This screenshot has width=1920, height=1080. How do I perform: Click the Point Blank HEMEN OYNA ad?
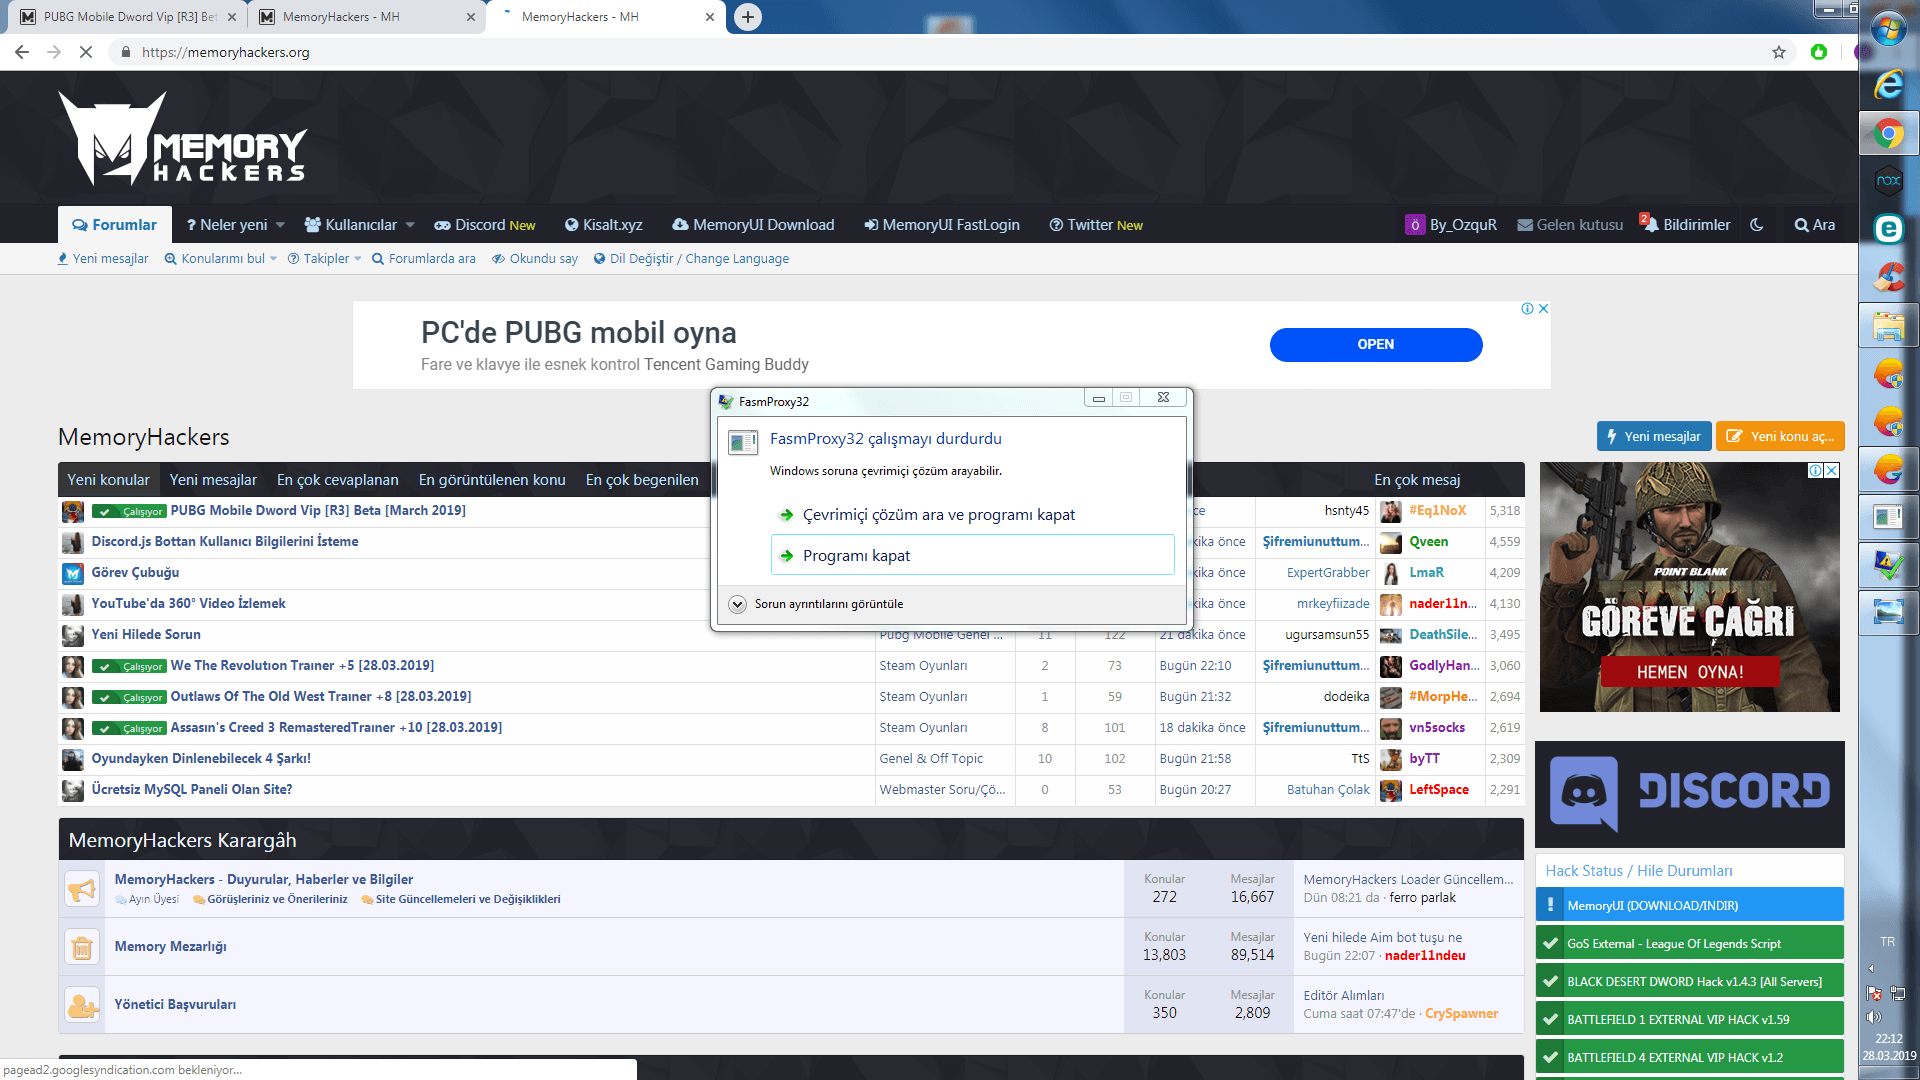[1690, 587]
